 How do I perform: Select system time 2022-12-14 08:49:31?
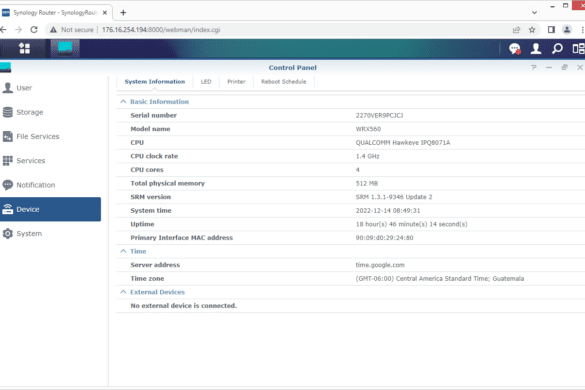[x=388, y=210]
